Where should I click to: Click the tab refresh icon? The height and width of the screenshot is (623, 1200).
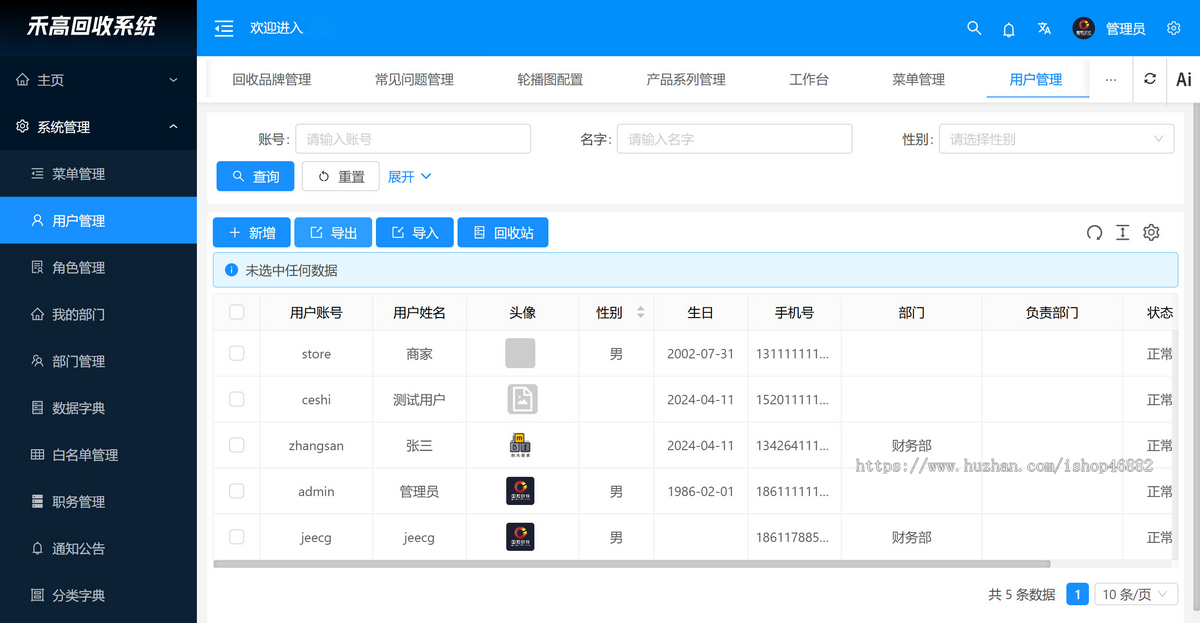point(1150,79)
